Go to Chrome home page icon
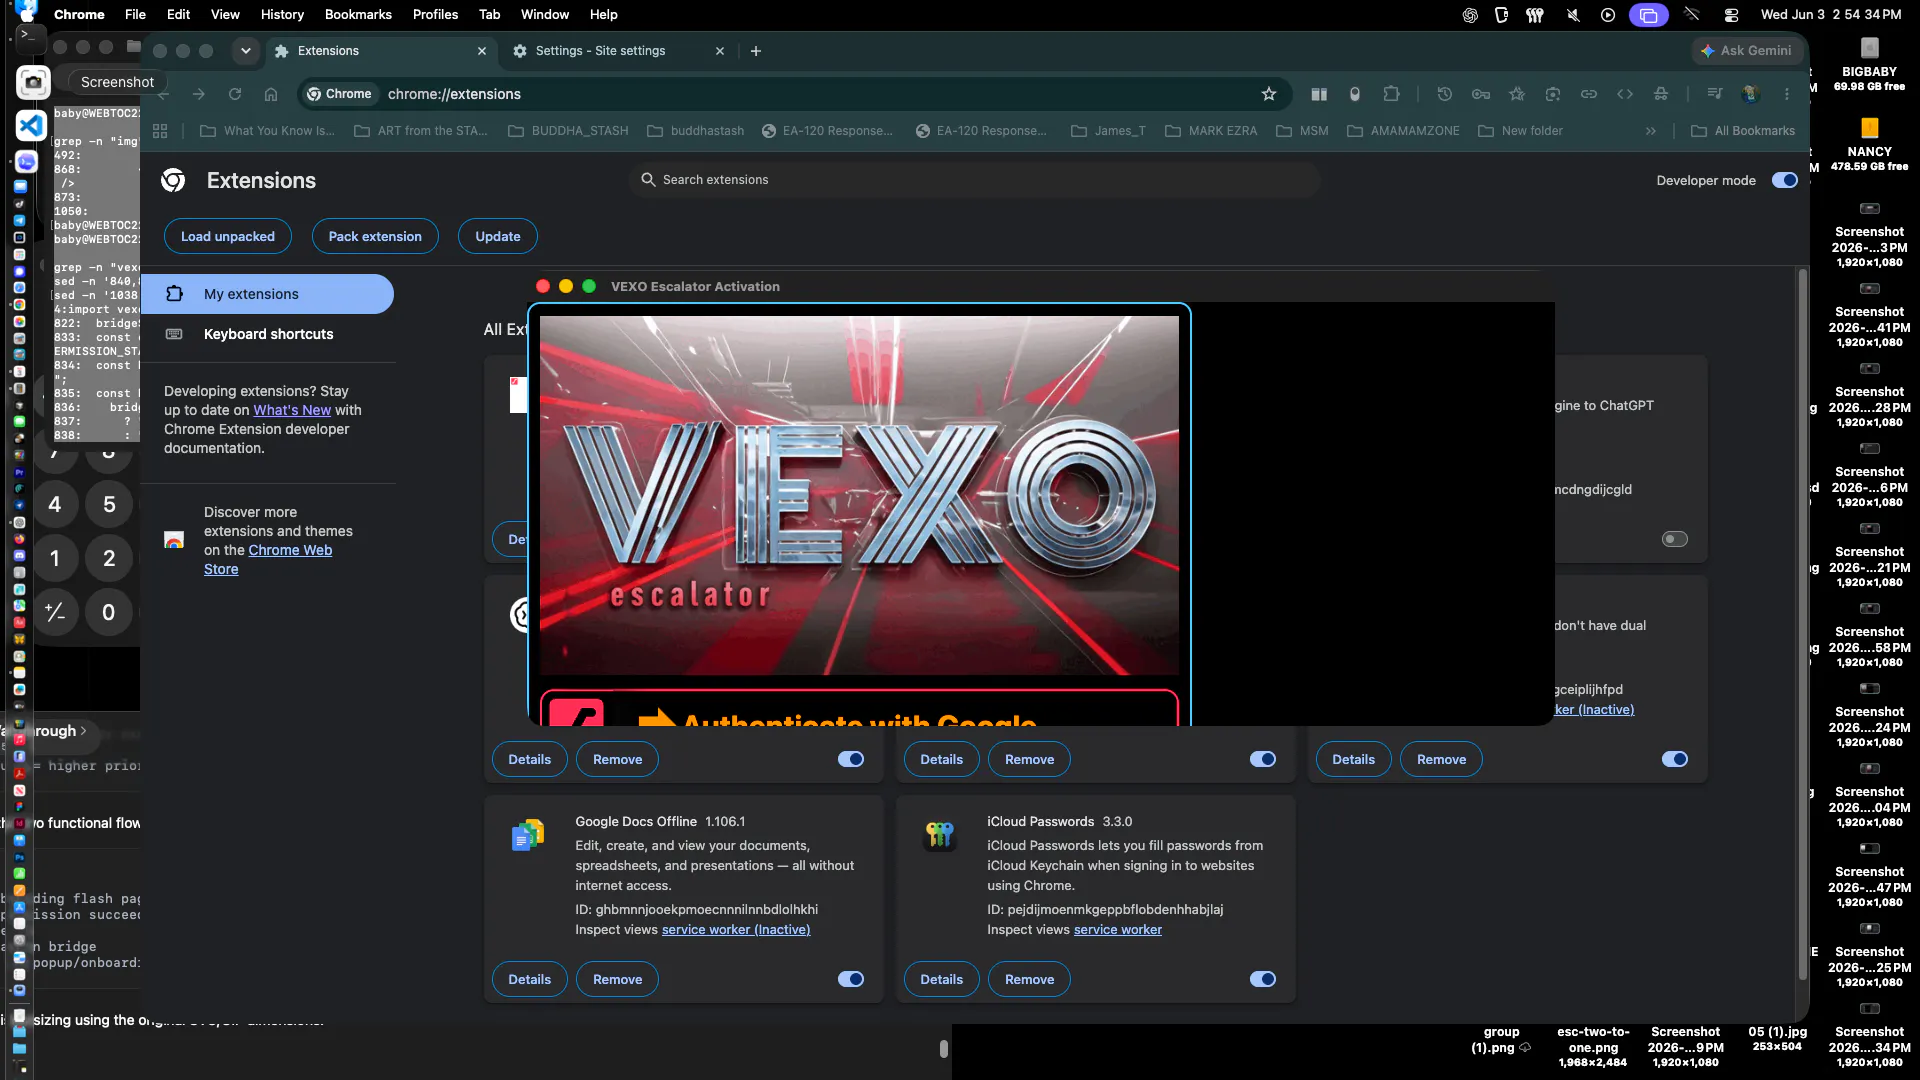This screenshot has width=1920, height=1080. [x=271, y=94]
